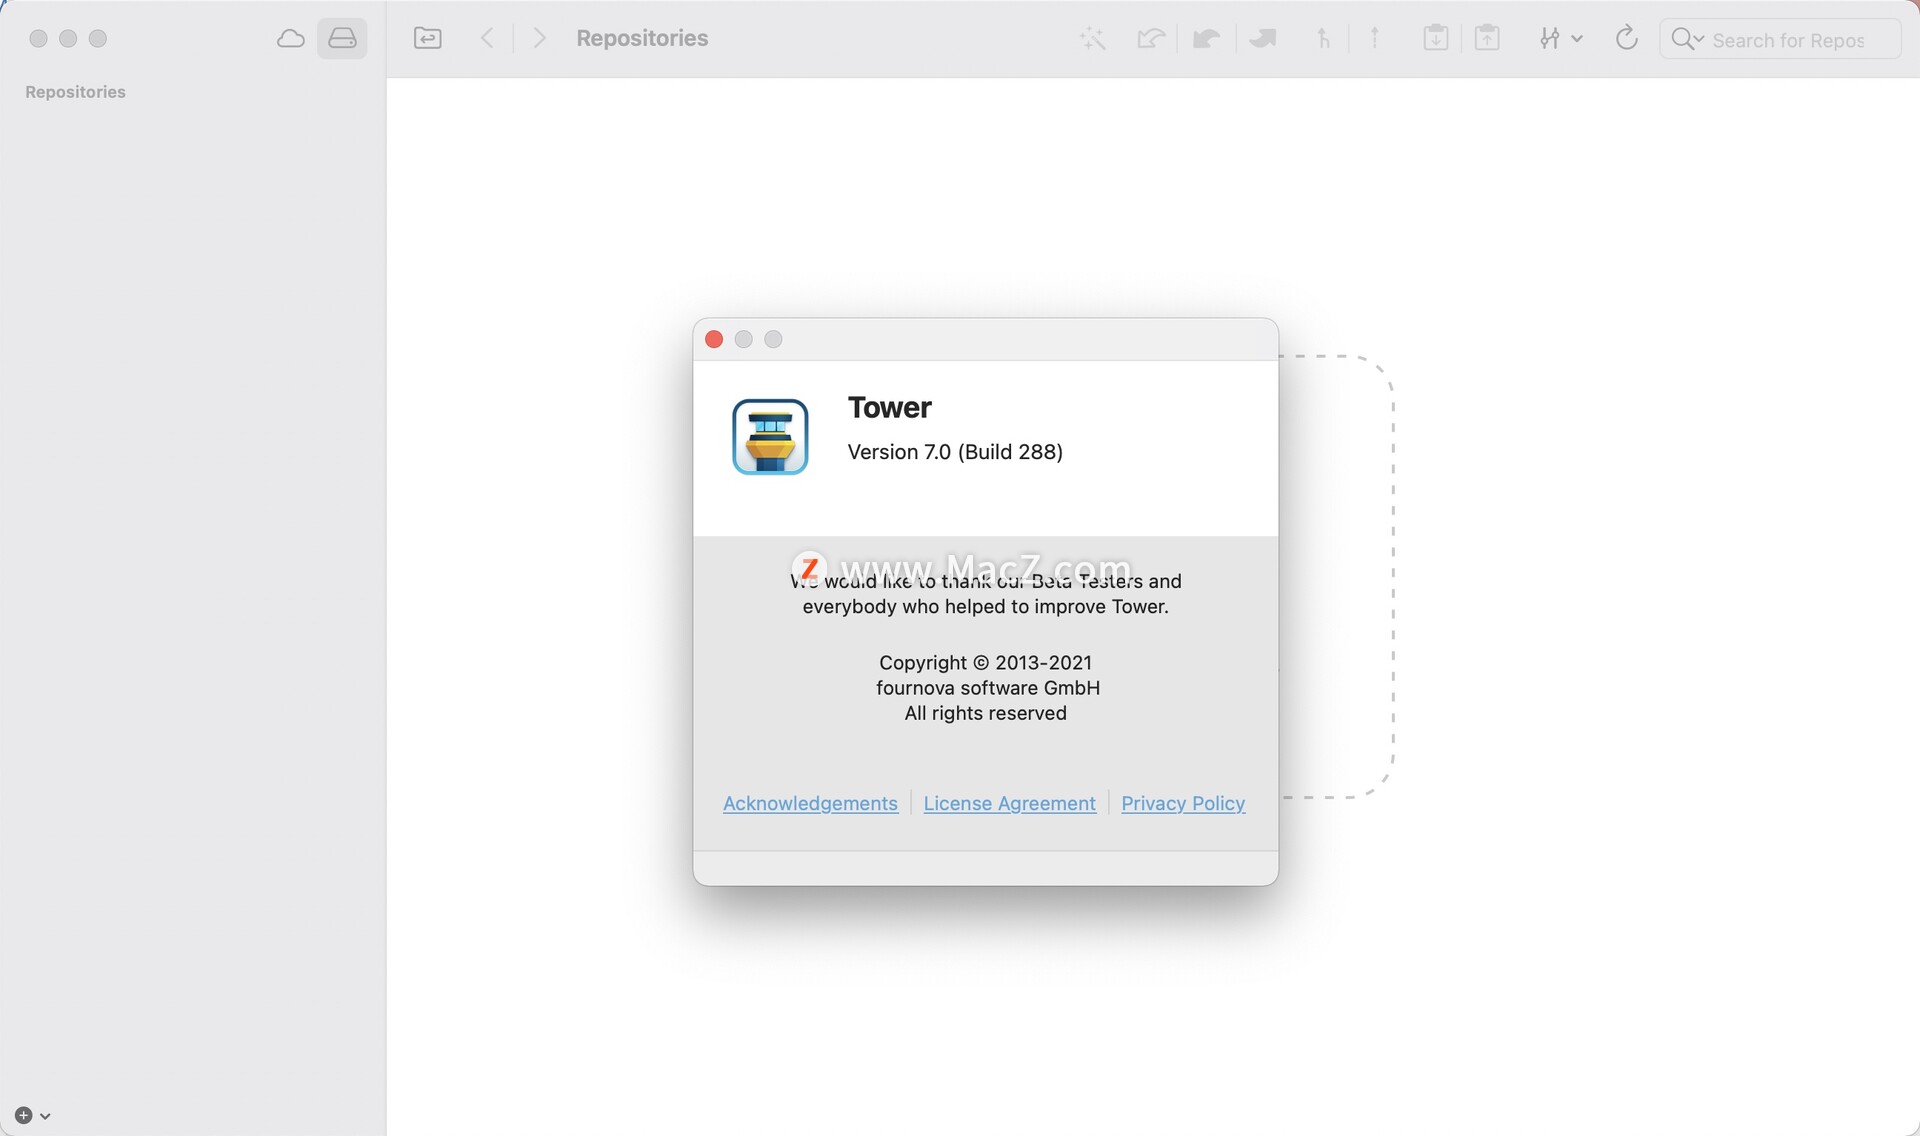Click the fournova software GmbH text

(x=988, y=688)
